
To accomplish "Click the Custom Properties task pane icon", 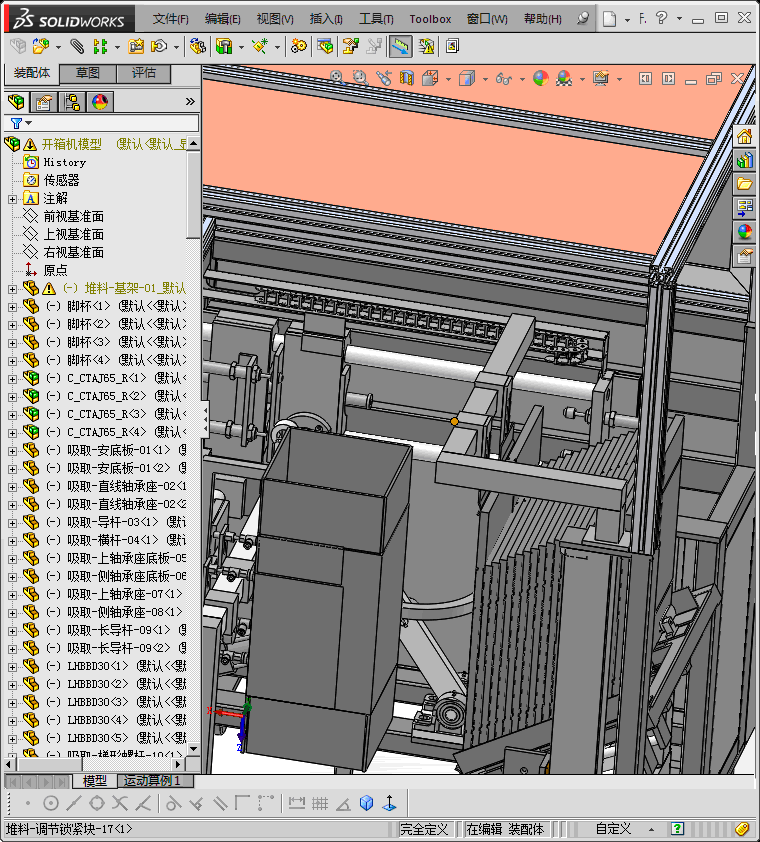I will coord(745,256).
